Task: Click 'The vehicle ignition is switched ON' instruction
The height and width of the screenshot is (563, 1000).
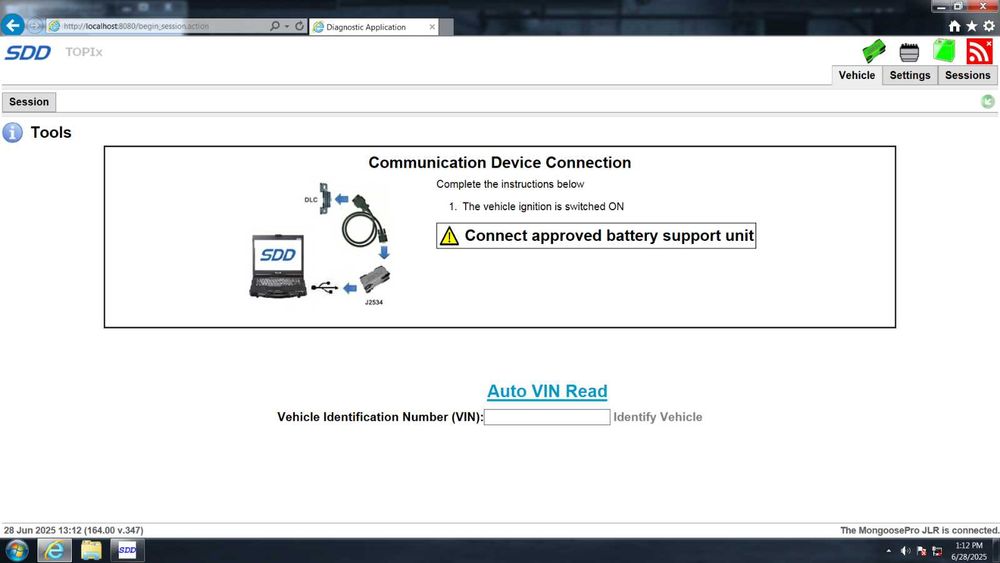Action: tap(543, 207)
